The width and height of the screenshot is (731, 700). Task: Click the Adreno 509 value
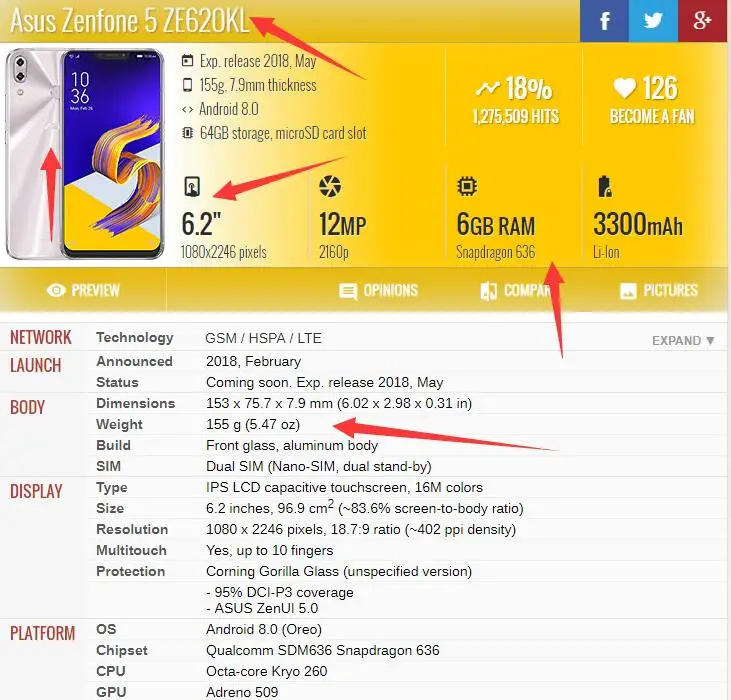(242, 692)
